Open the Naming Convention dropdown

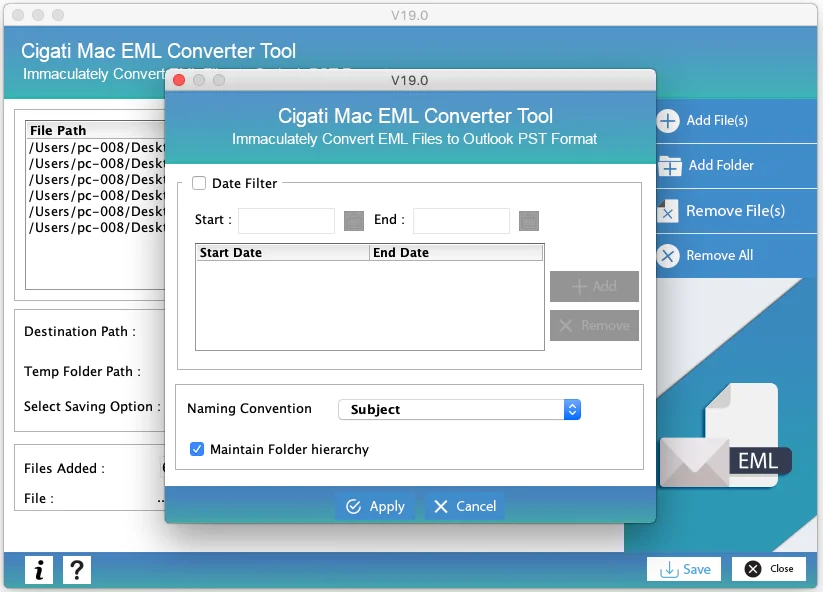(x=459, y=409)
